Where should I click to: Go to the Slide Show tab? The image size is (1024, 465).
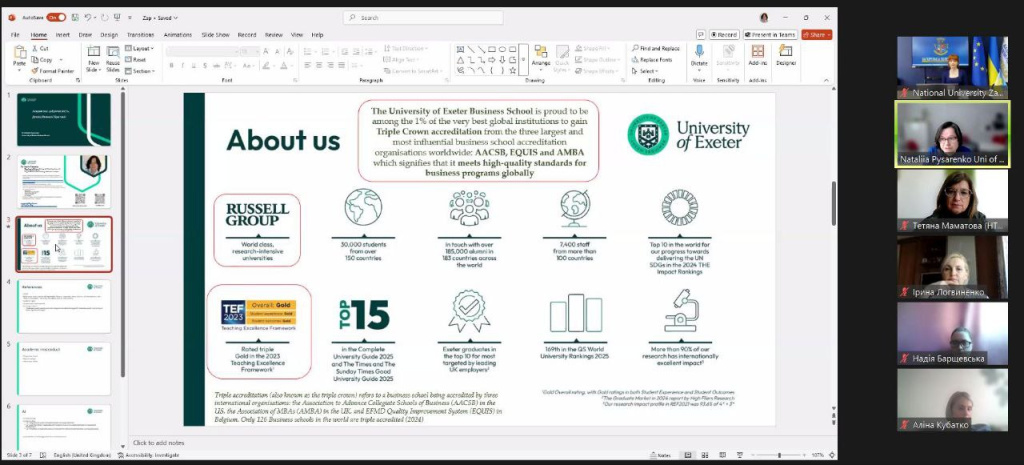click(x=216, y=35)
